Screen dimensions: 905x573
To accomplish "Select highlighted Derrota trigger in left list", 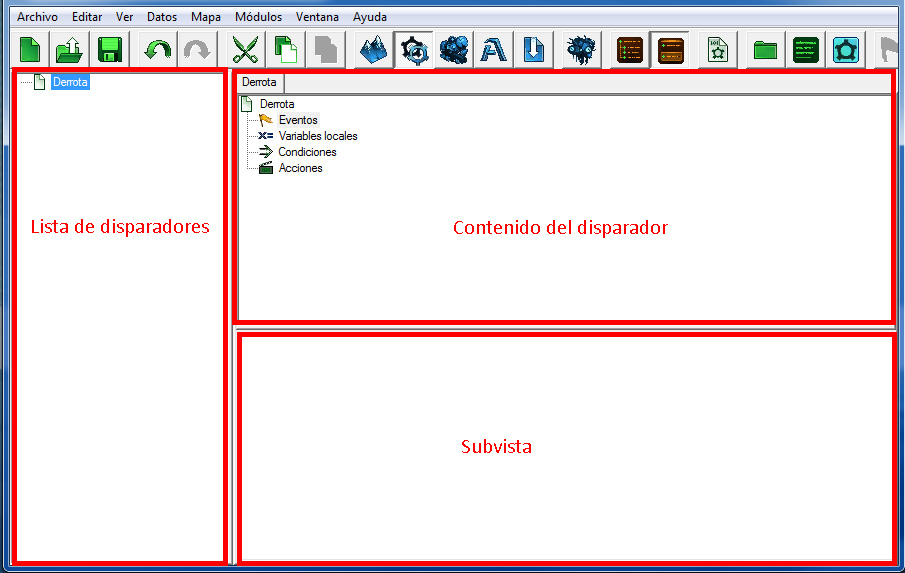I will click(x=70, y=82).
